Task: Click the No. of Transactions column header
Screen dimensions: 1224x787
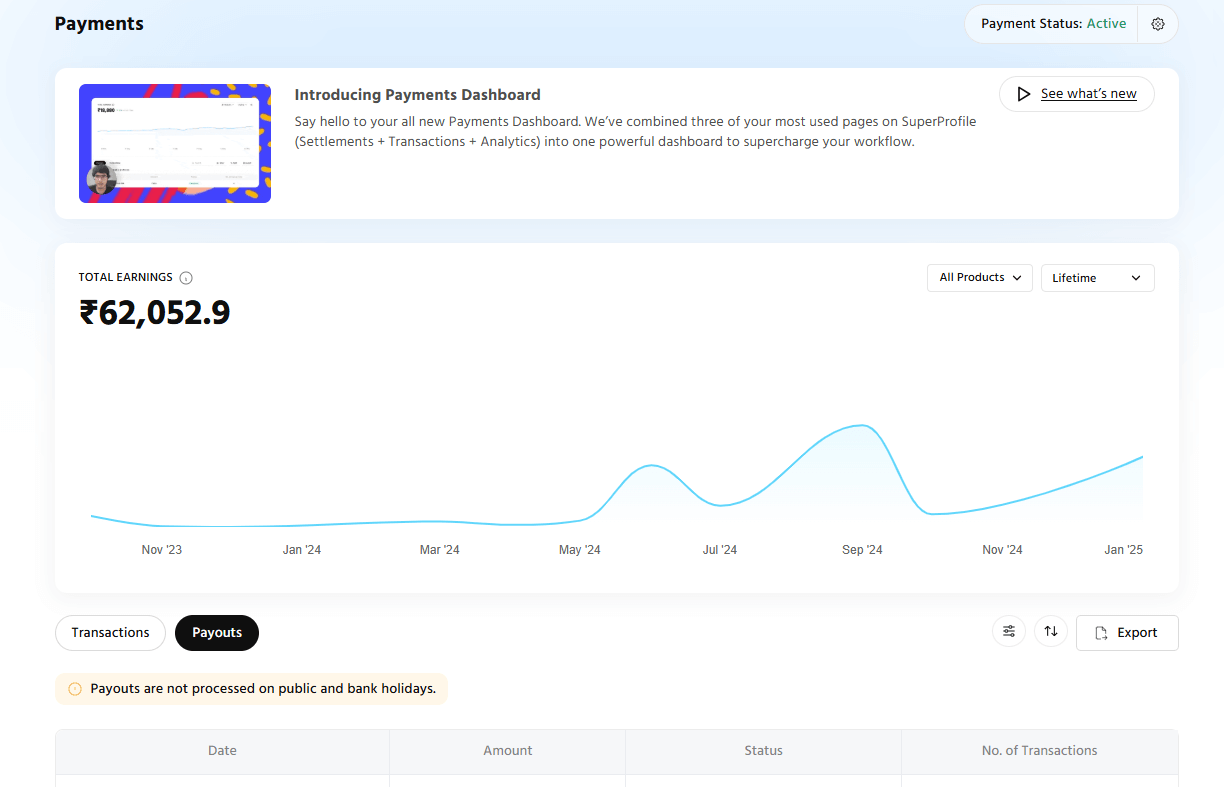Action: 1039,751
